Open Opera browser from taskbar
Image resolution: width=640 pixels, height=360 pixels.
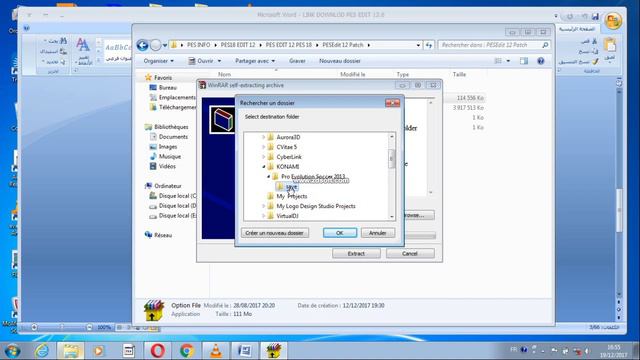coord(158,351)
